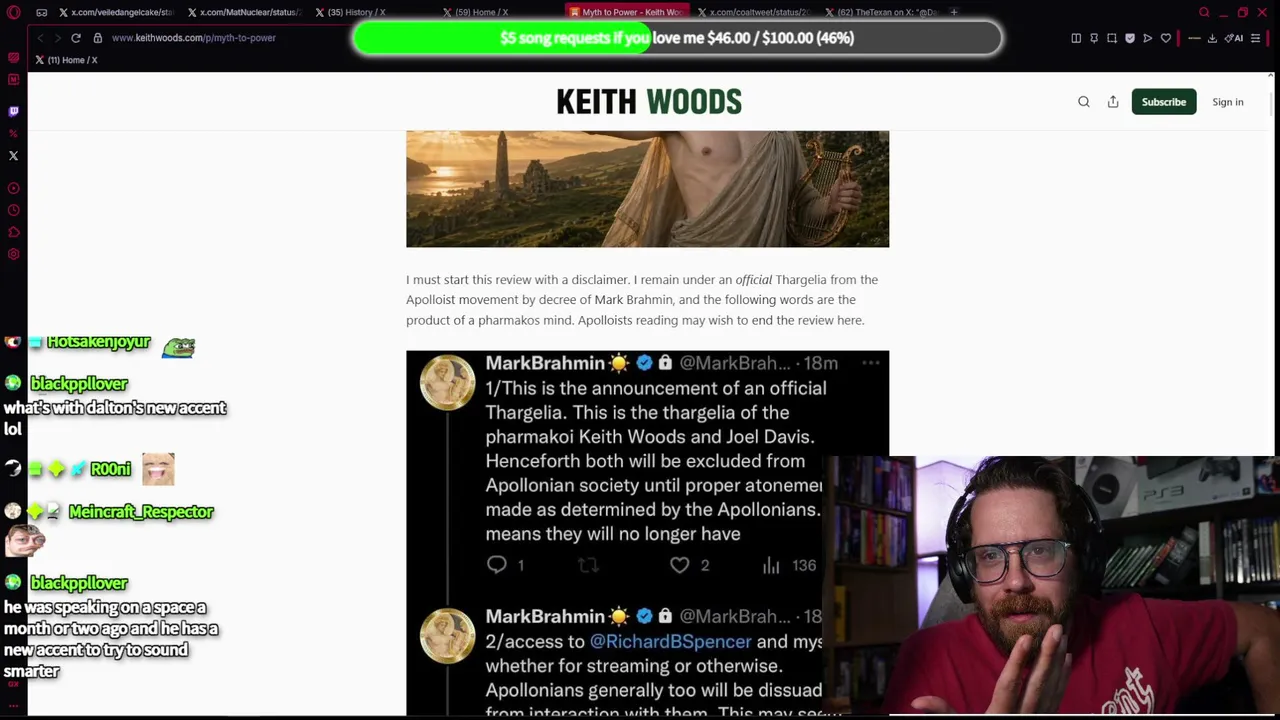Open History from the sidebar clock icon
The height and width of the screenshot is (720, 1280).
tap(13, 210)
